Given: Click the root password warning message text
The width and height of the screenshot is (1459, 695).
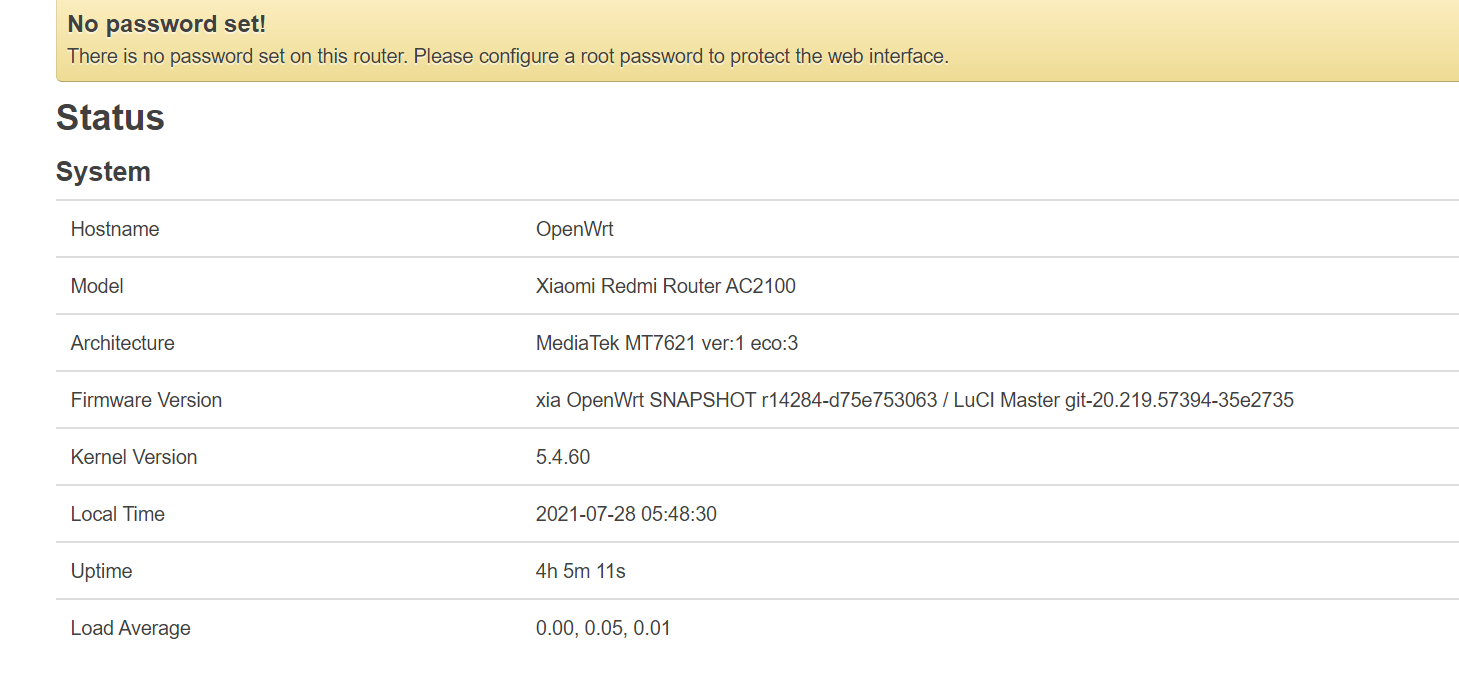Looking at the screenshot, I should click(x=507, y=56).
